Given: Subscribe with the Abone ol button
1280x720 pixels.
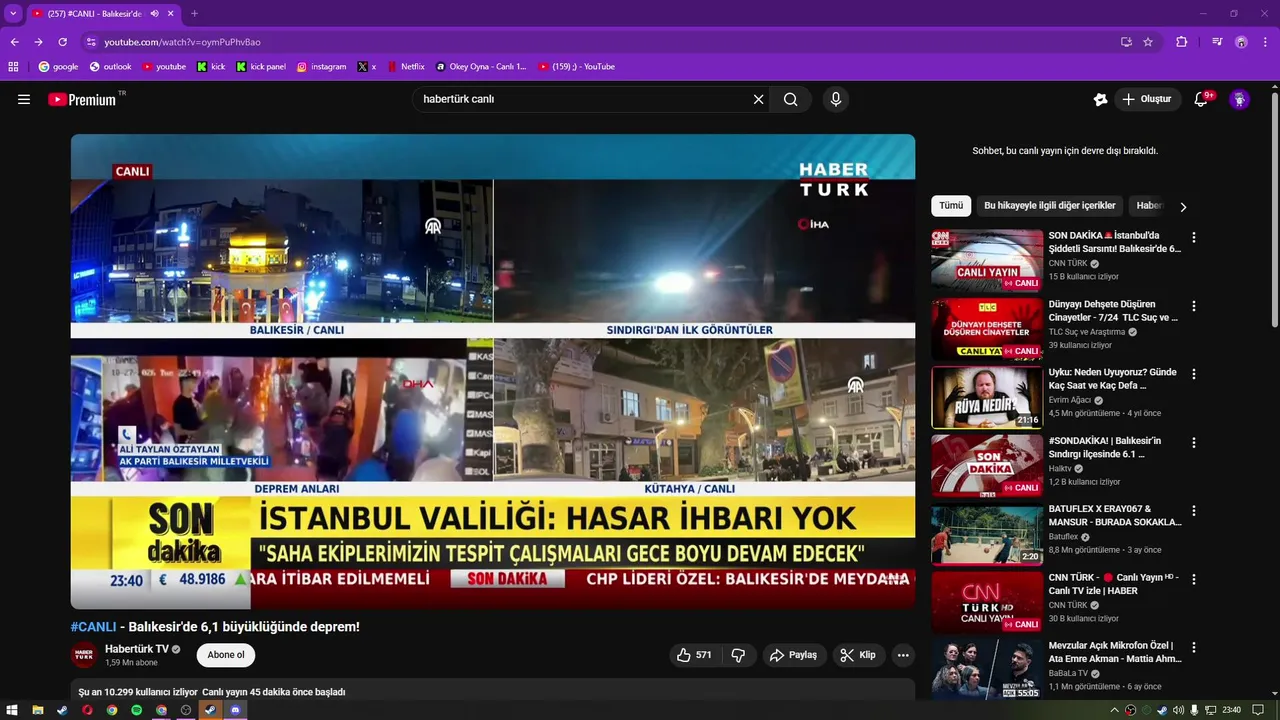Looking at the screenshot, I should tap(226, 655).
